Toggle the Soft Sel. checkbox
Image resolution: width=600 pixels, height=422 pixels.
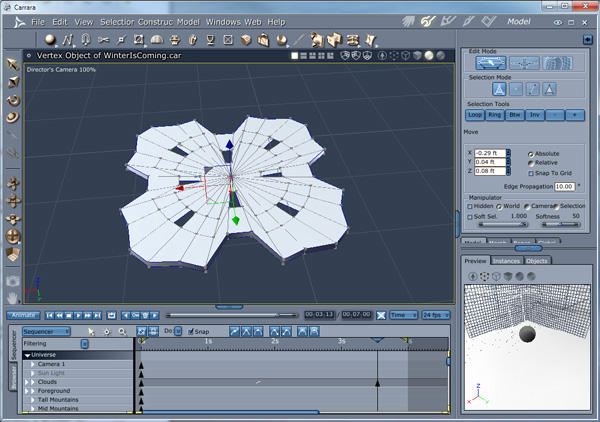pyautogui.click(x=469, y=215)
